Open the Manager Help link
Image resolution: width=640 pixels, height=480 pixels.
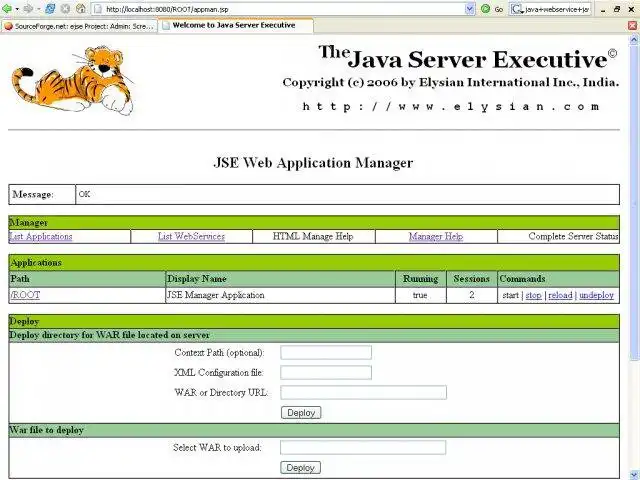[436, 236]
